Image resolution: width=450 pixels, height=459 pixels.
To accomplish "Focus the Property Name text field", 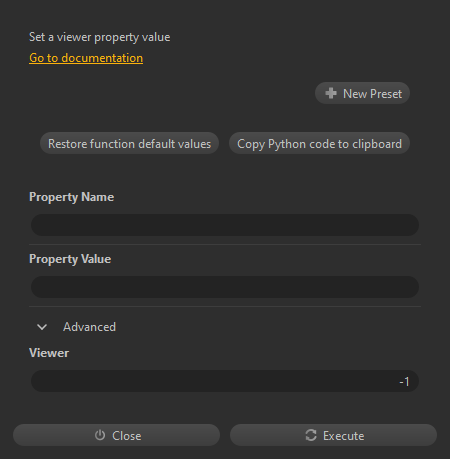I will [x=225, y=225].
